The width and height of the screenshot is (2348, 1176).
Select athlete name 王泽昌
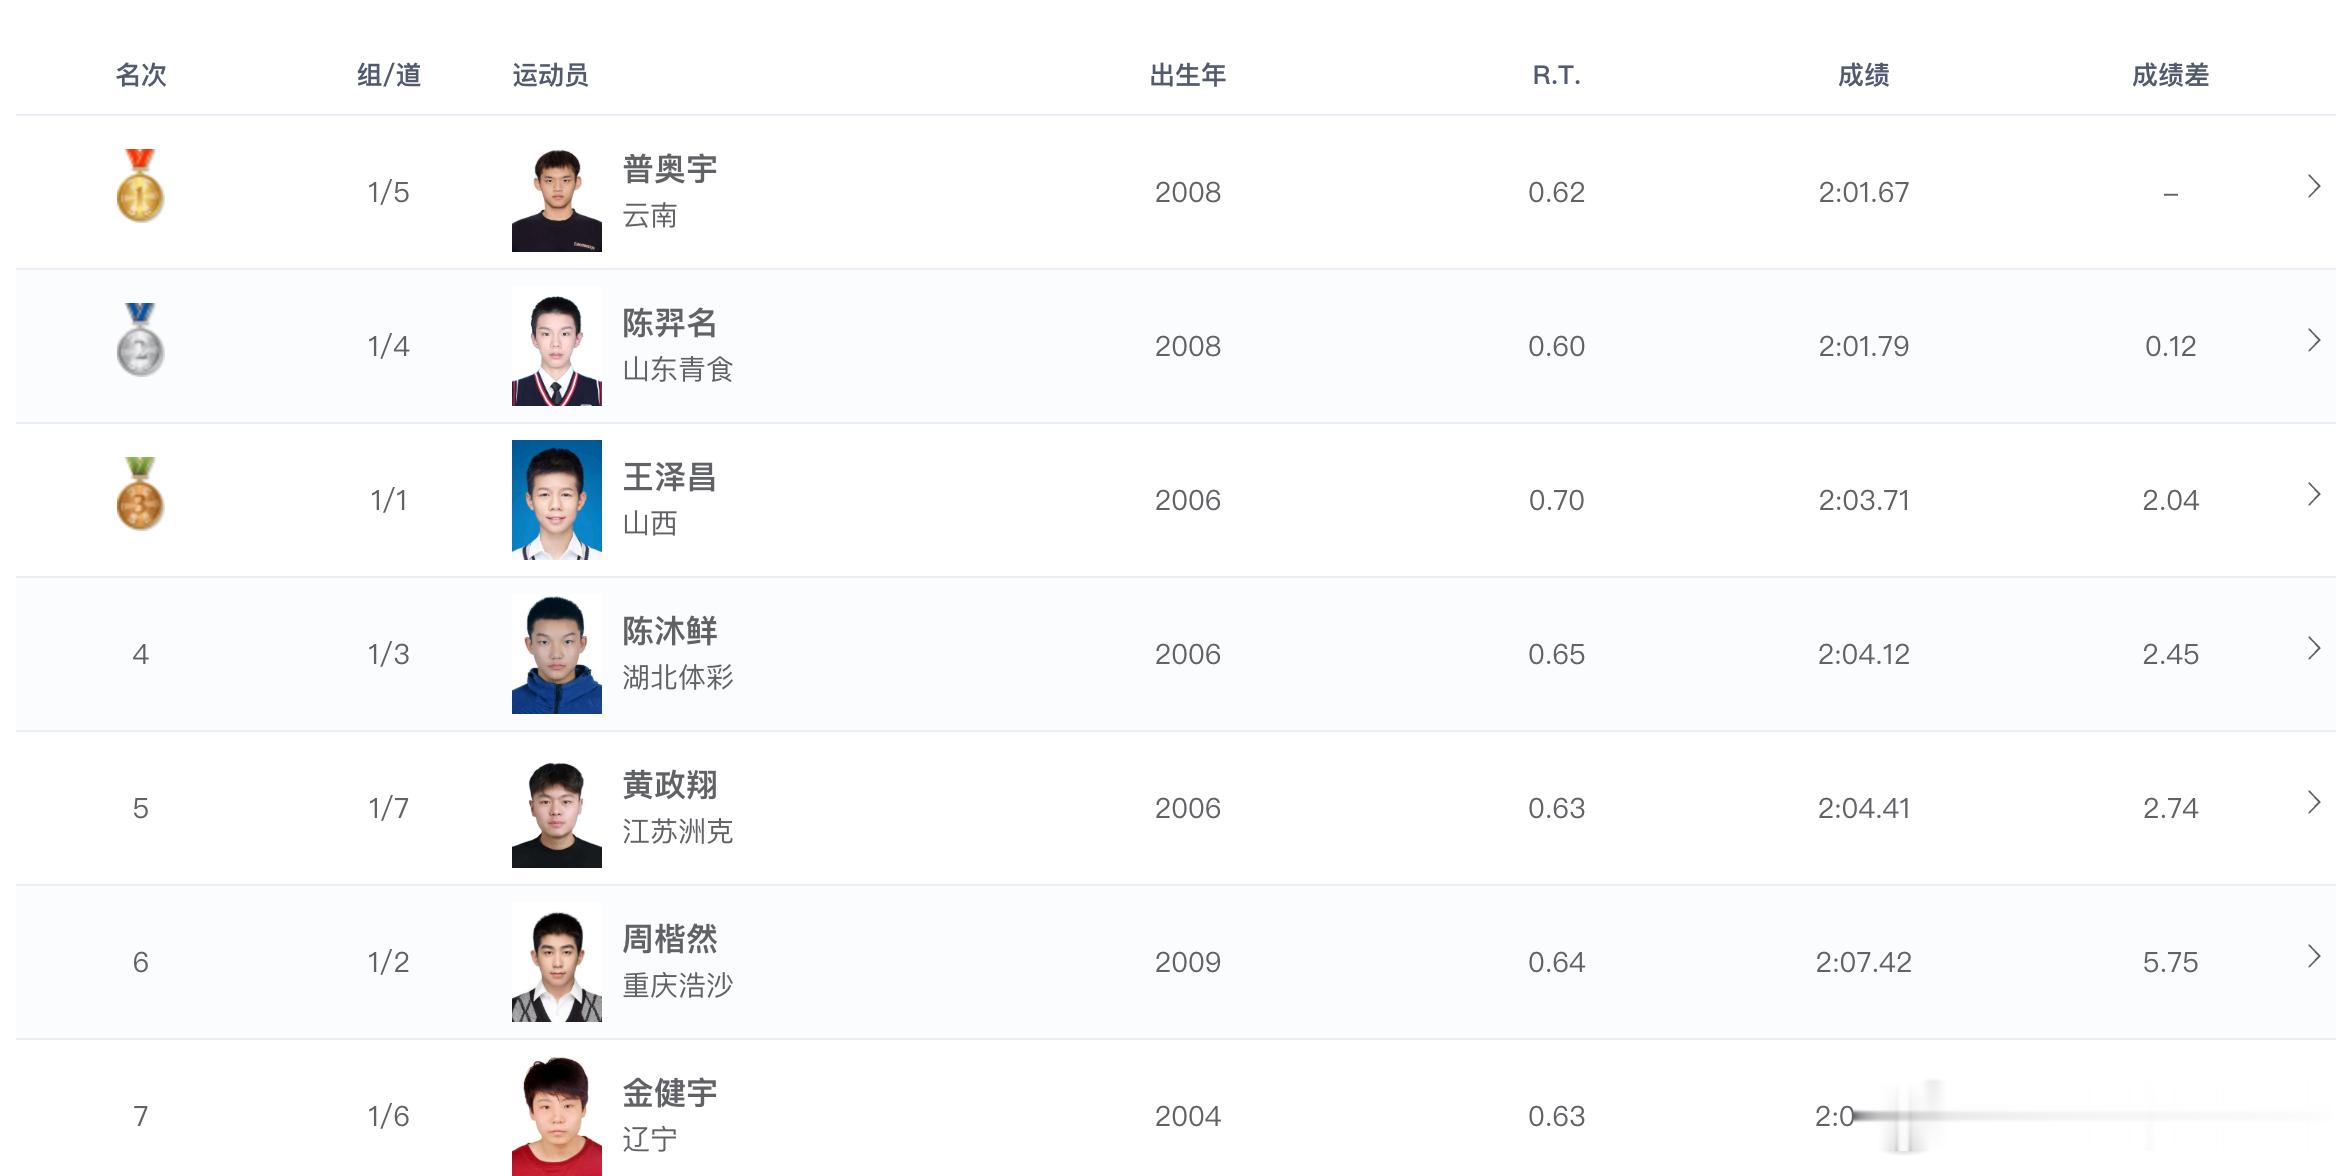pos(670,477)
